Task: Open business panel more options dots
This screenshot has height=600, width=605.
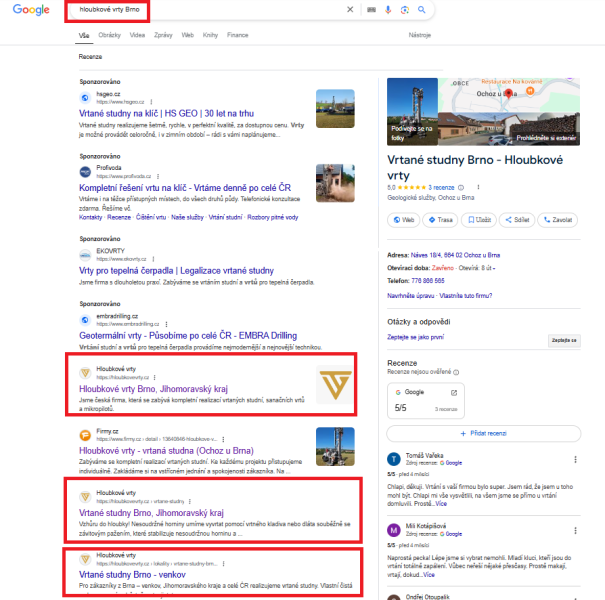Action: tap(478, 187)
